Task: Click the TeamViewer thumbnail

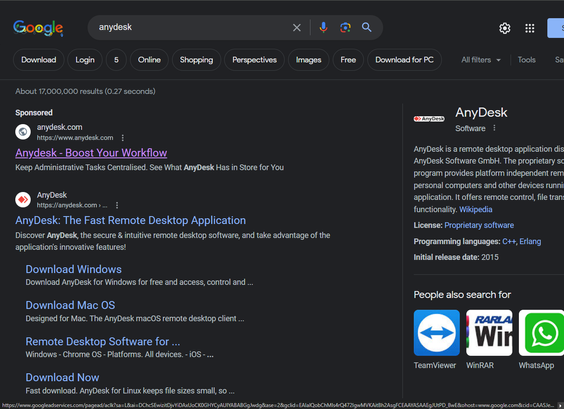Action: (436, 333)
